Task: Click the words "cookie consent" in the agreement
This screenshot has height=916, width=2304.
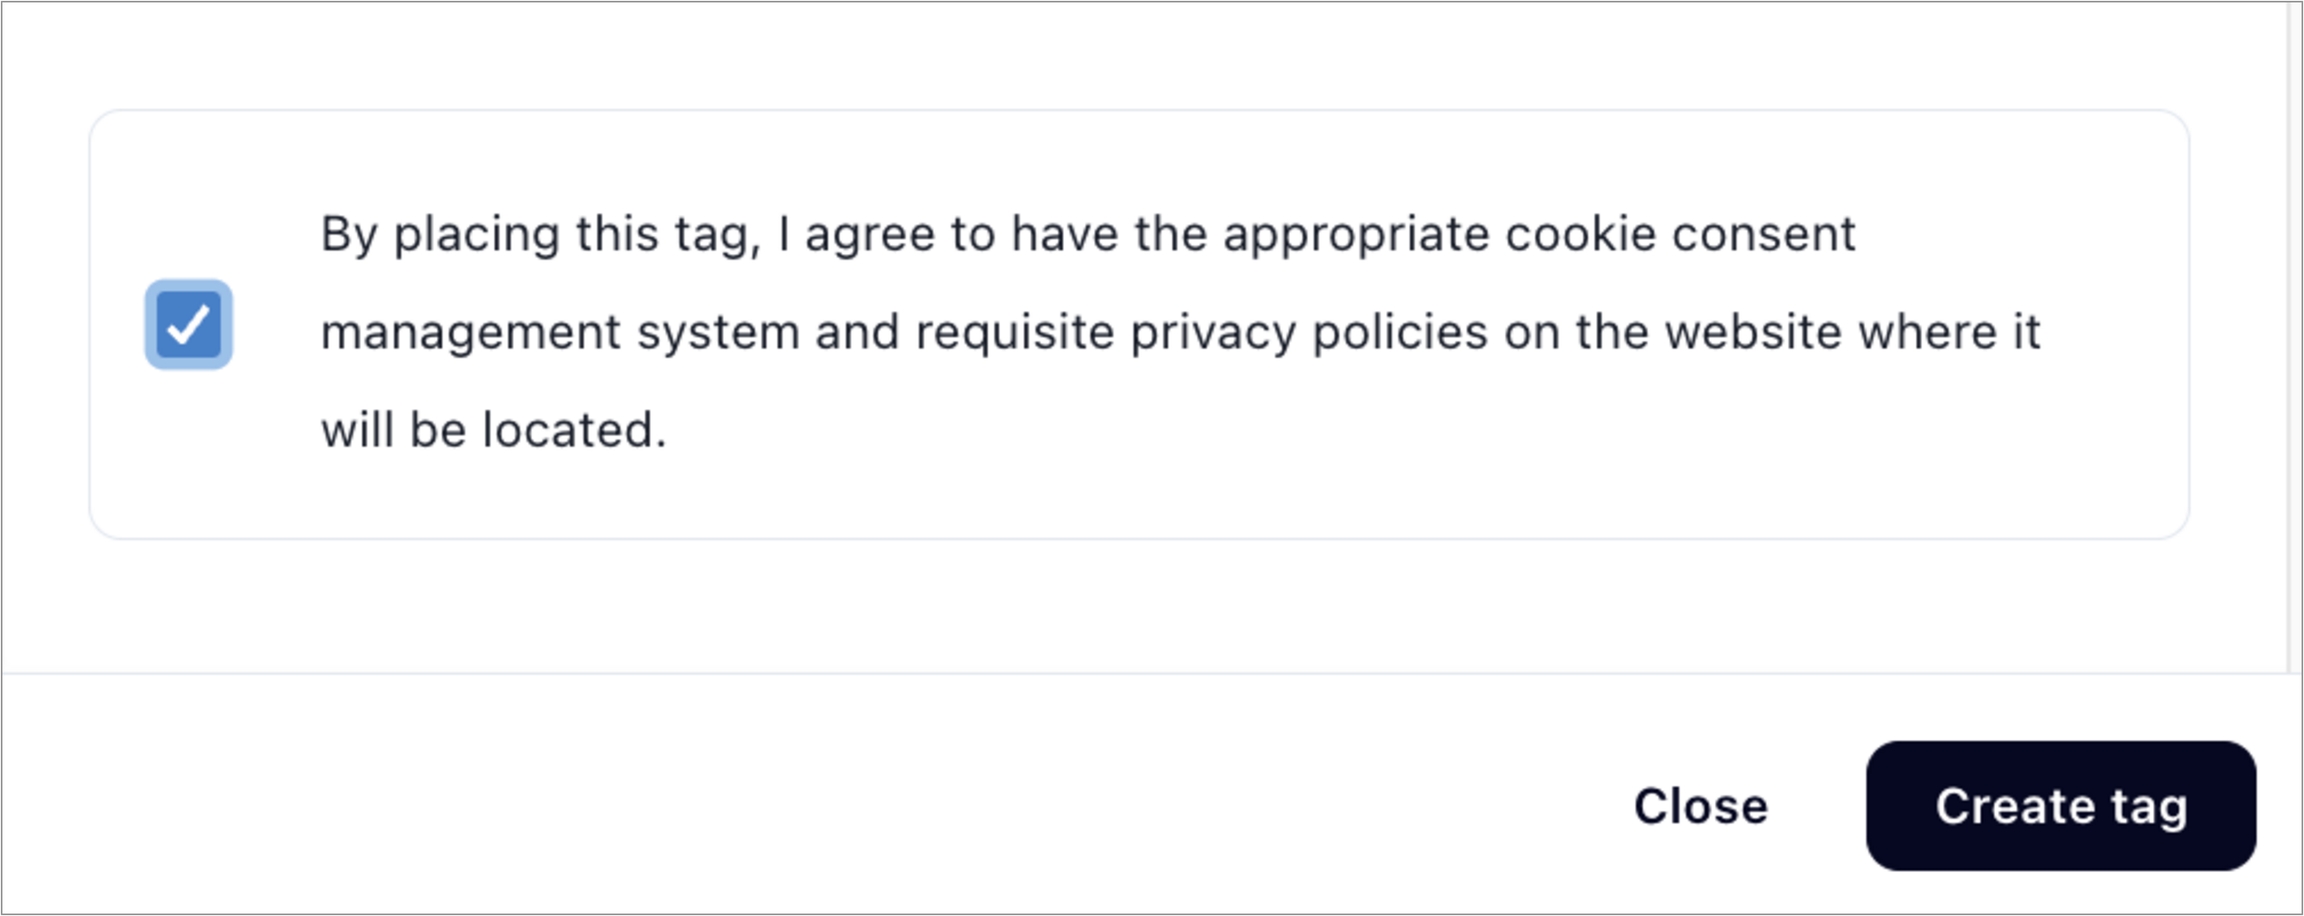Action: (x=1680, y=235)
